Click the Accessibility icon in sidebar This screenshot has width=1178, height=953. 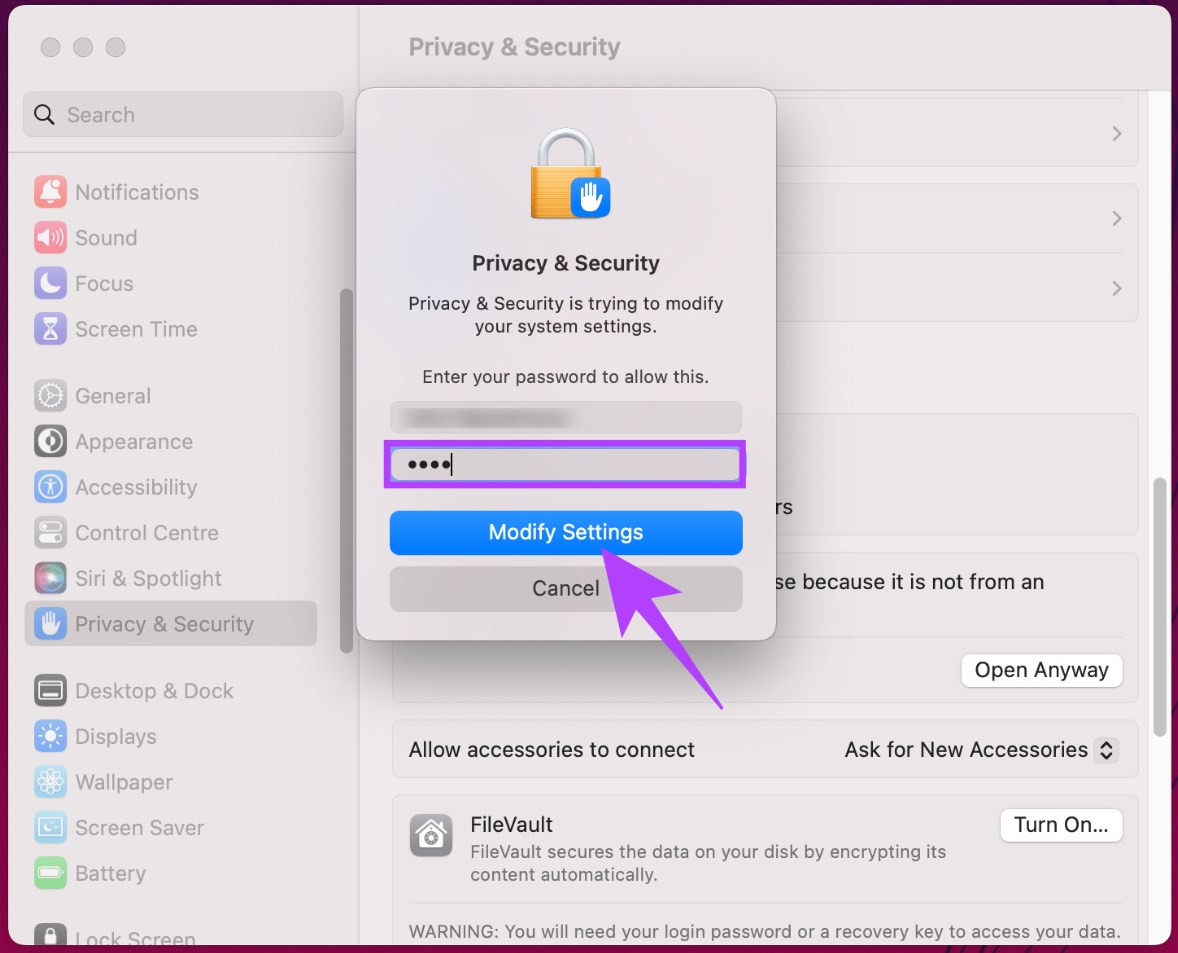(50, 487)
